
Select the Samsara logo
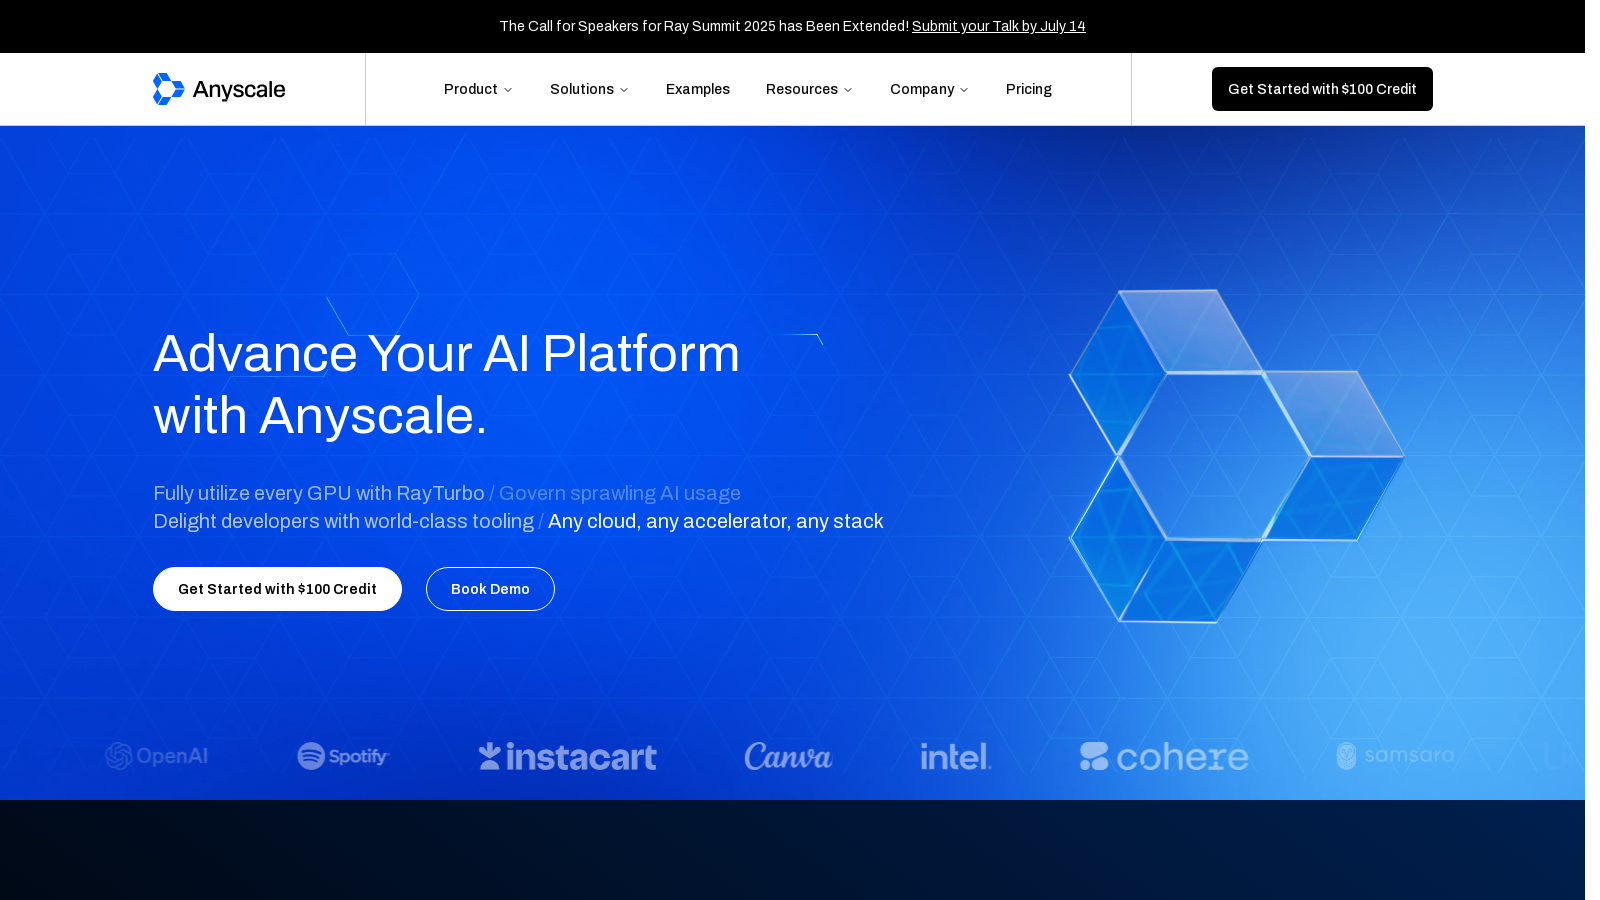click(1394, 756)
